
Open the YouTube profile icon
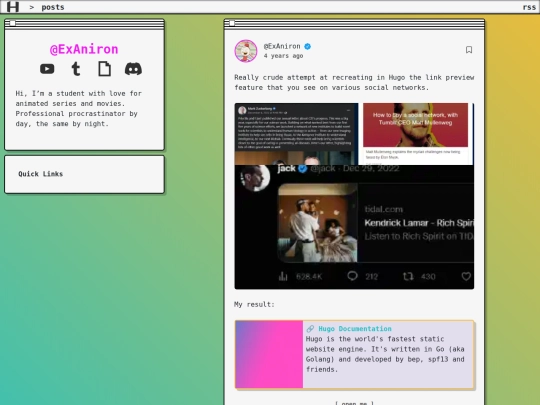(47, 69)
